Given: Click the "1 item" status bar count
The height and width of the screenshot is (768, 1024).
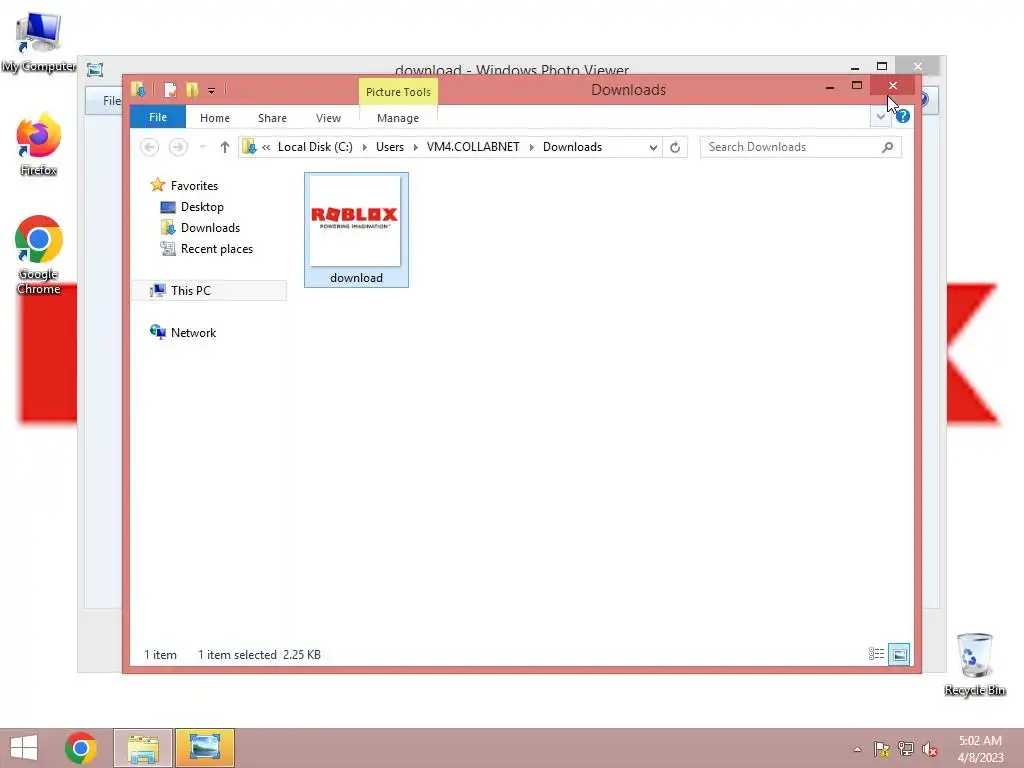Looking at the screenshot, I should pyautogui.click(x=160, y=654).
